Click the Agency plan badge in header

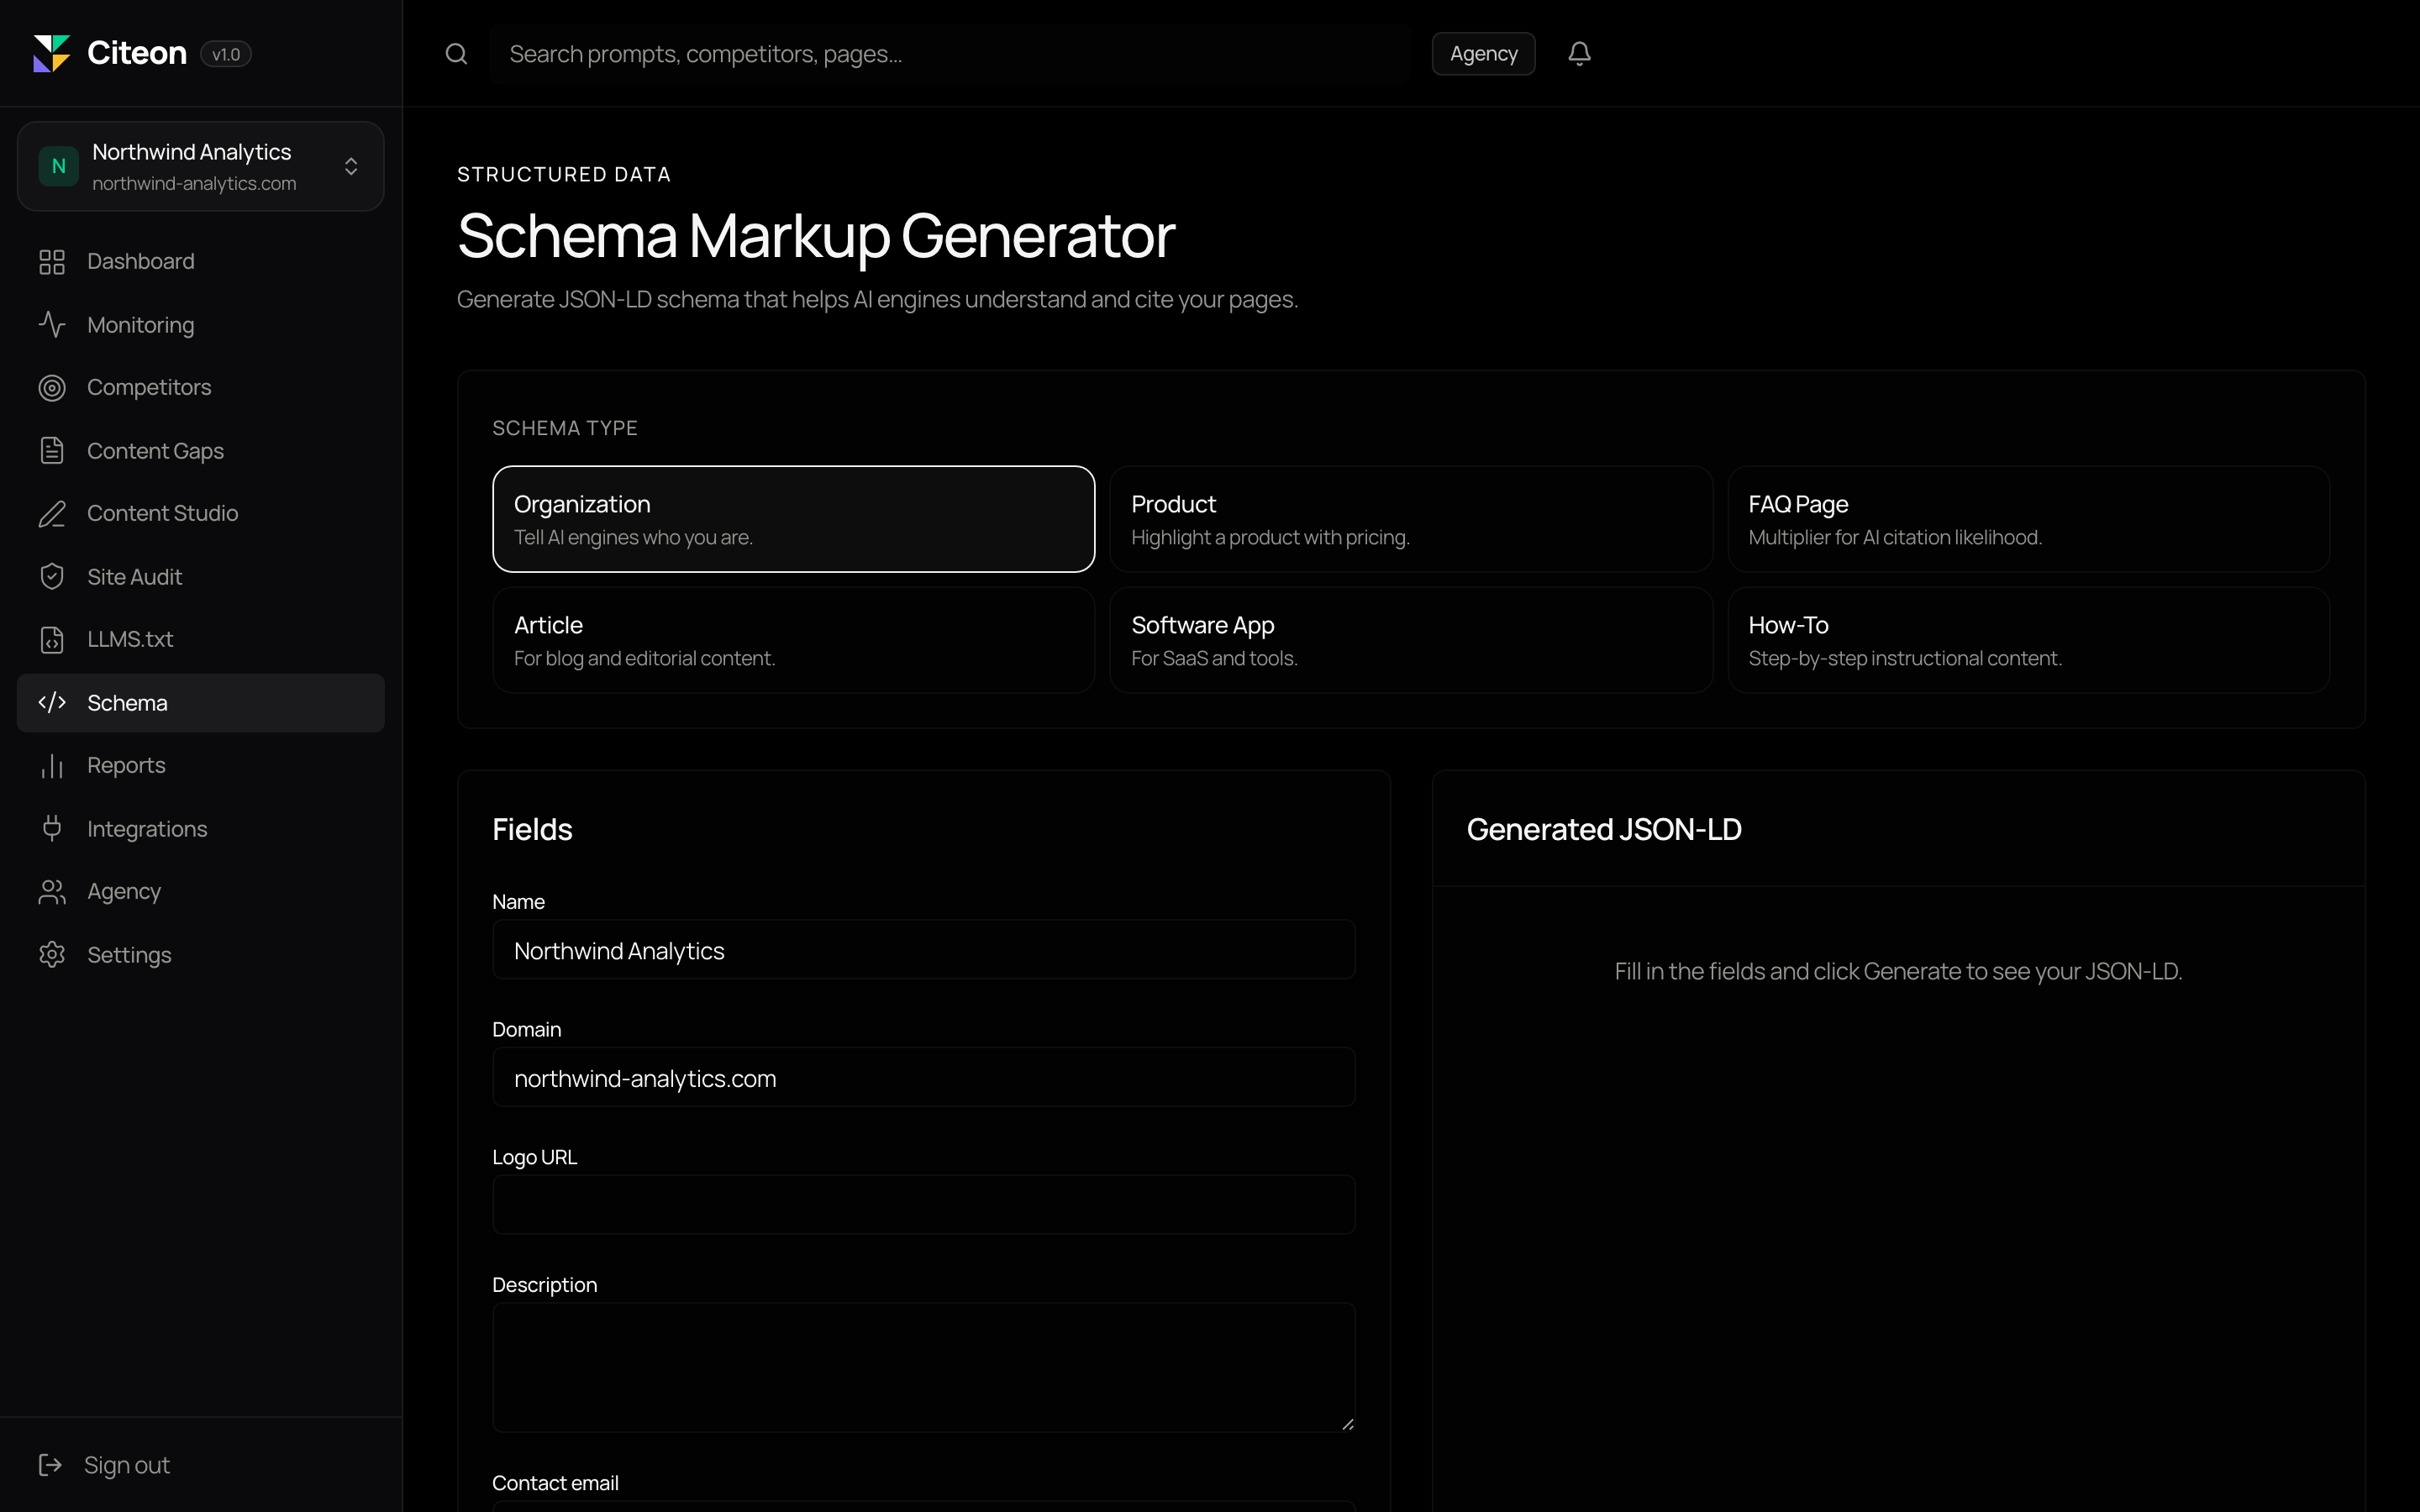tap(1483, 54)
